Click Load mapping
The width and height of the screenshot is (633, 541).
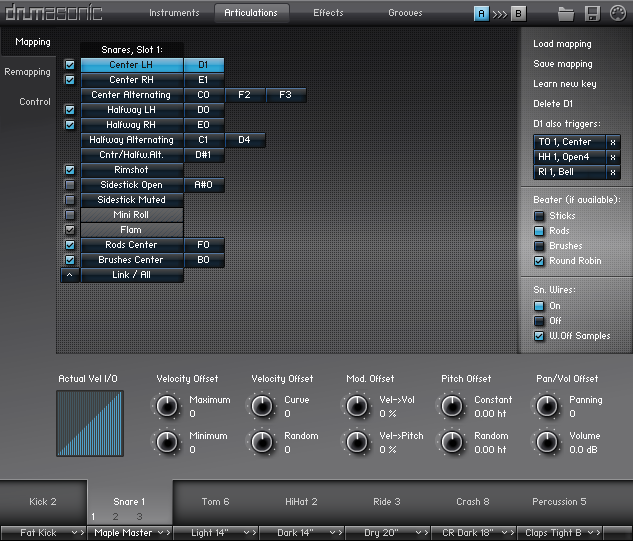pyautogui.click(x=562, y=44)
